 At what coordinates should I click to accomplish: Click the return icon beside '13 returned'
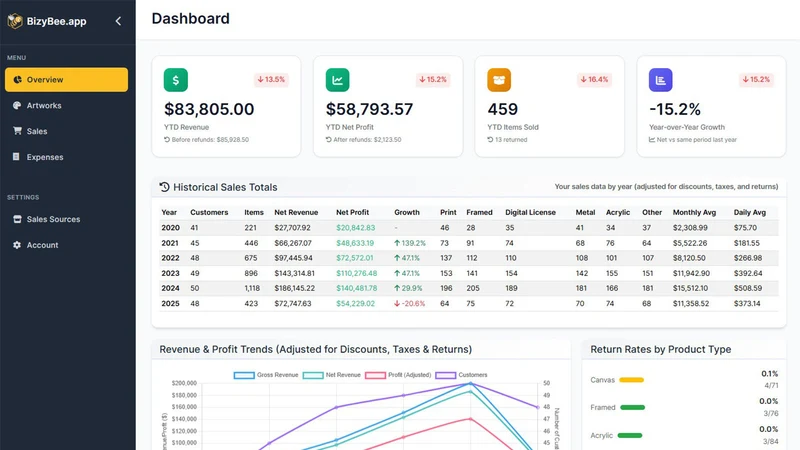point(490,139)
